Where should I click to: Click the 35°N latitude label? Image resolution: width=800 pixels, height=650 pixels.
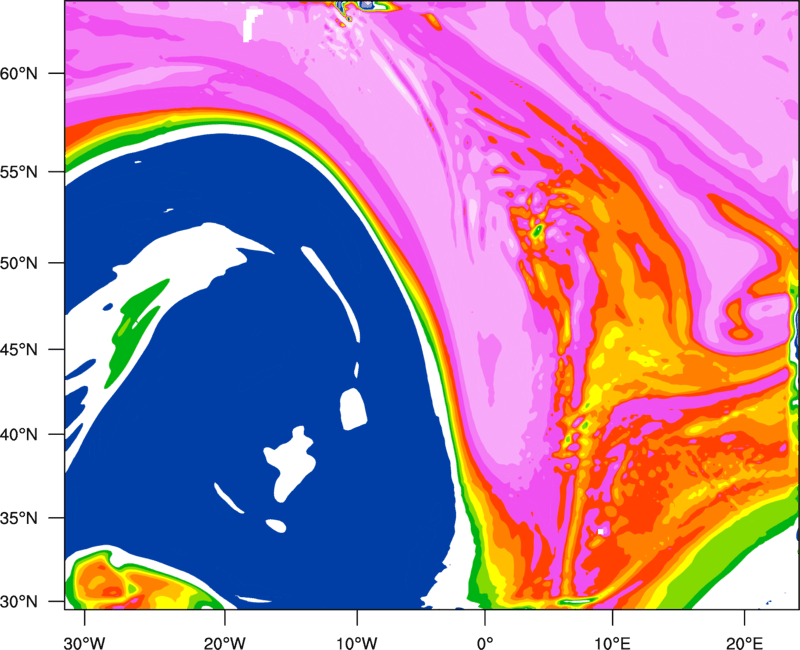[19, 518]
